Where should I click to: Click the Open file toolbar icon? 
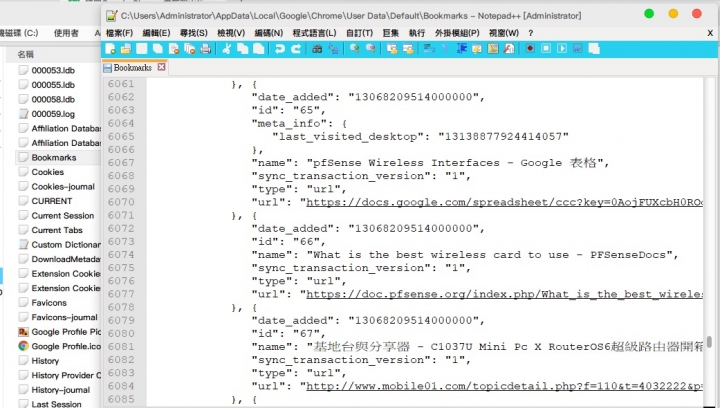point(126,49)
